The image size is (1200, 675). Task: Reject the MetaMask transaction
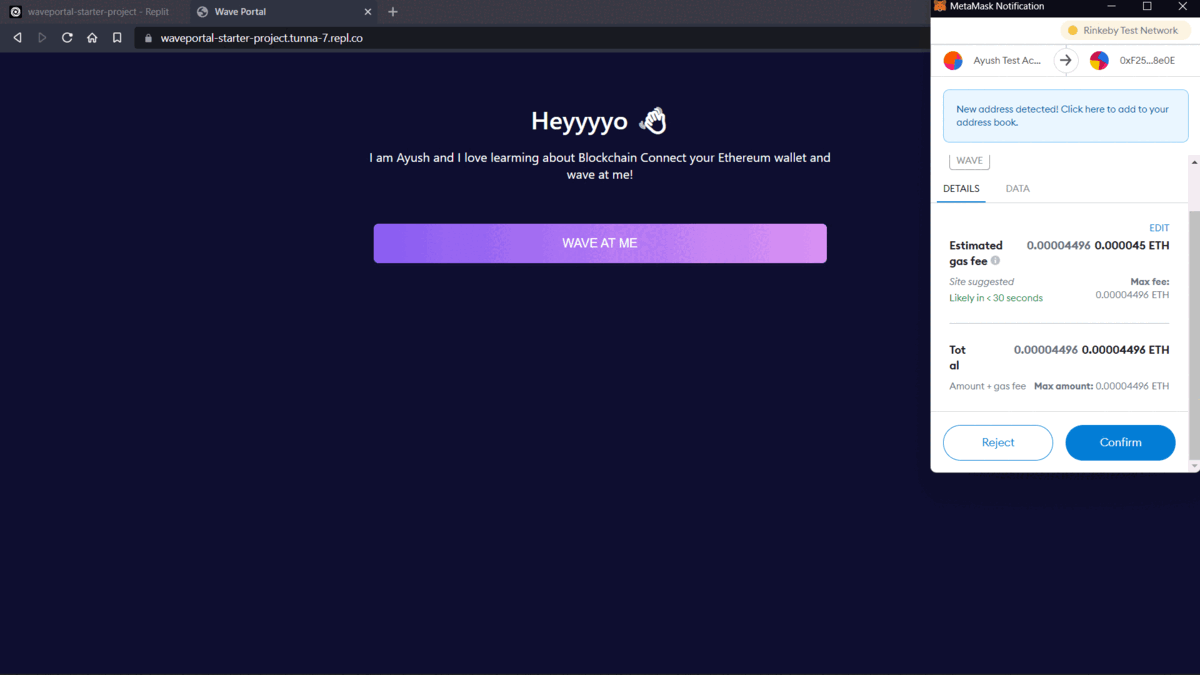click(x=997, y=442)
